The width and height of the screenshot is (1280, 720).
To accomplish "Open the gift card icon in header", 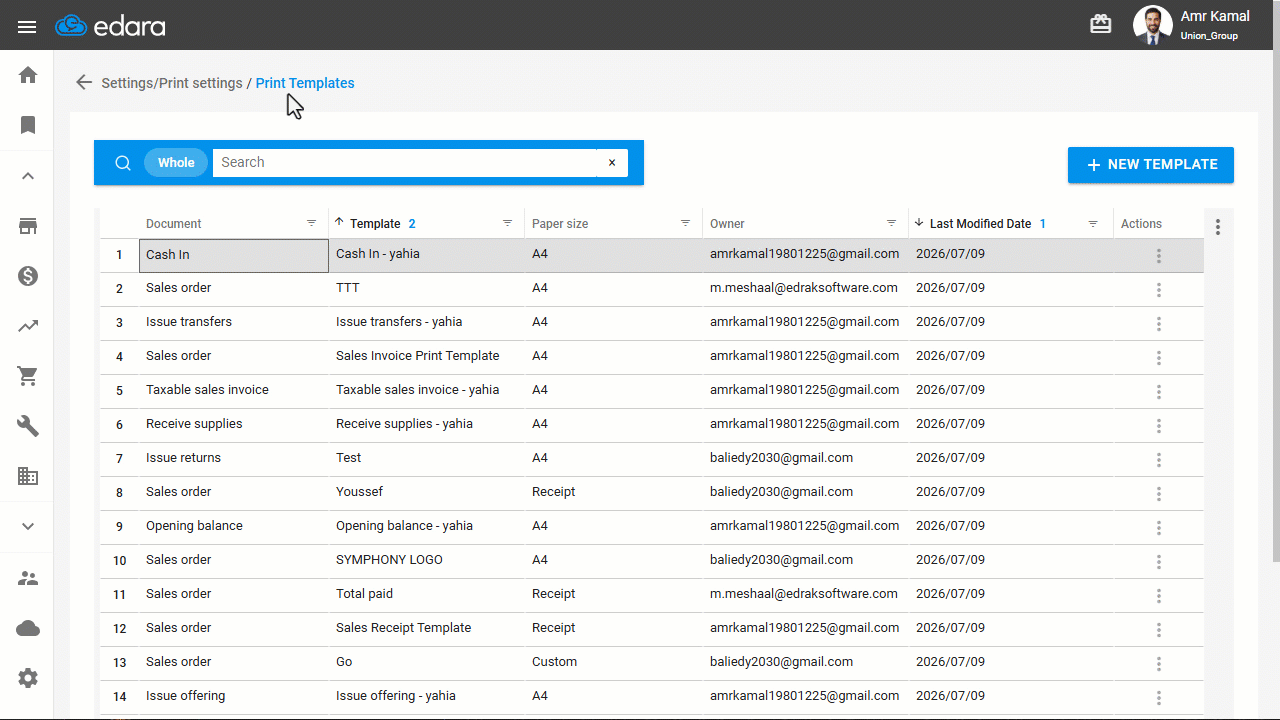I will point(1101,24).
